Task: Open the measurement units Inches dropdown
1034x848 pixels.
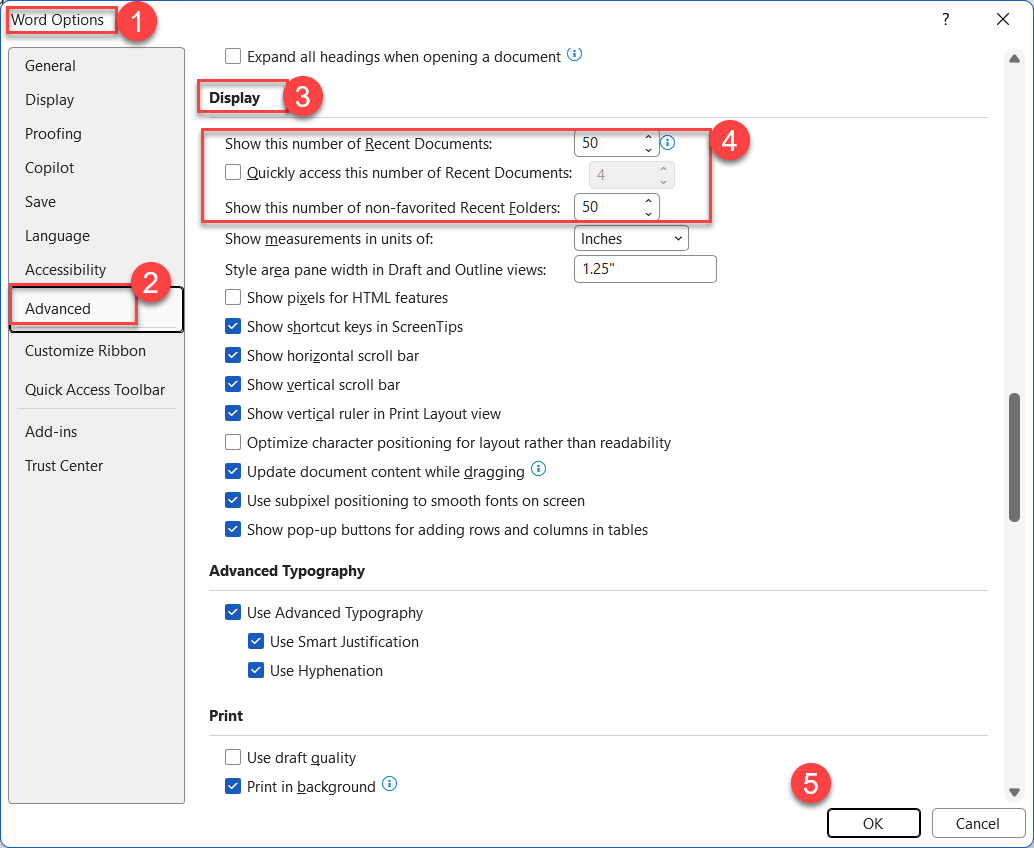Action: 631,239
